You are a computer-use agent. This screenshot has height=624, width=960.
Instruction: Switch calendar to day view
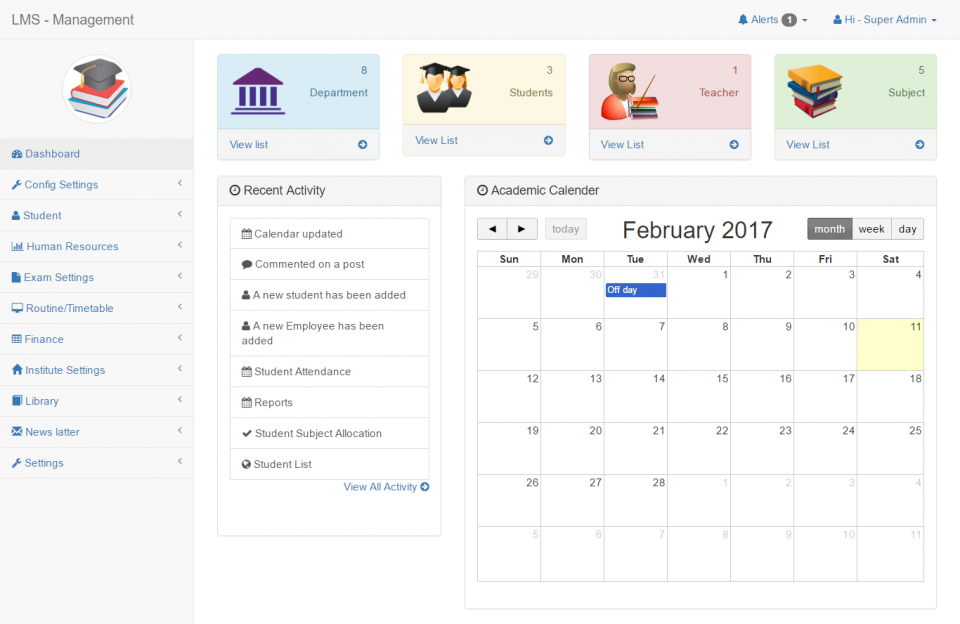(x=907, y=229)
